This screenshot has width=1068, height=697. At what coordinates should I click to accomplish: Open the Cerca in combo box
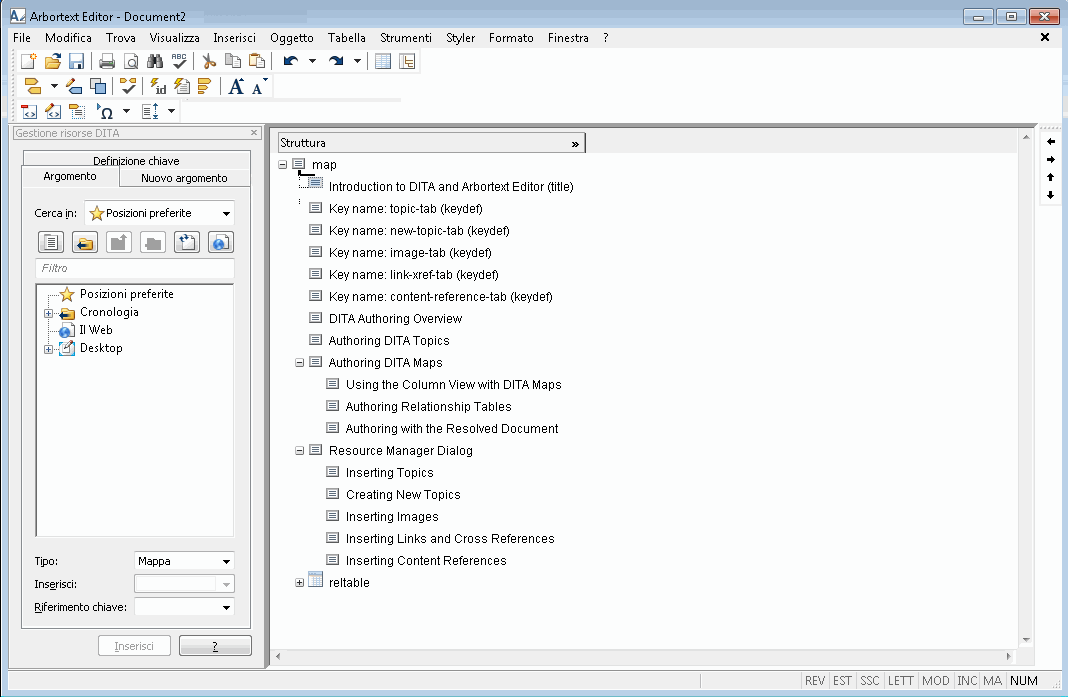(x=159, y=213)
